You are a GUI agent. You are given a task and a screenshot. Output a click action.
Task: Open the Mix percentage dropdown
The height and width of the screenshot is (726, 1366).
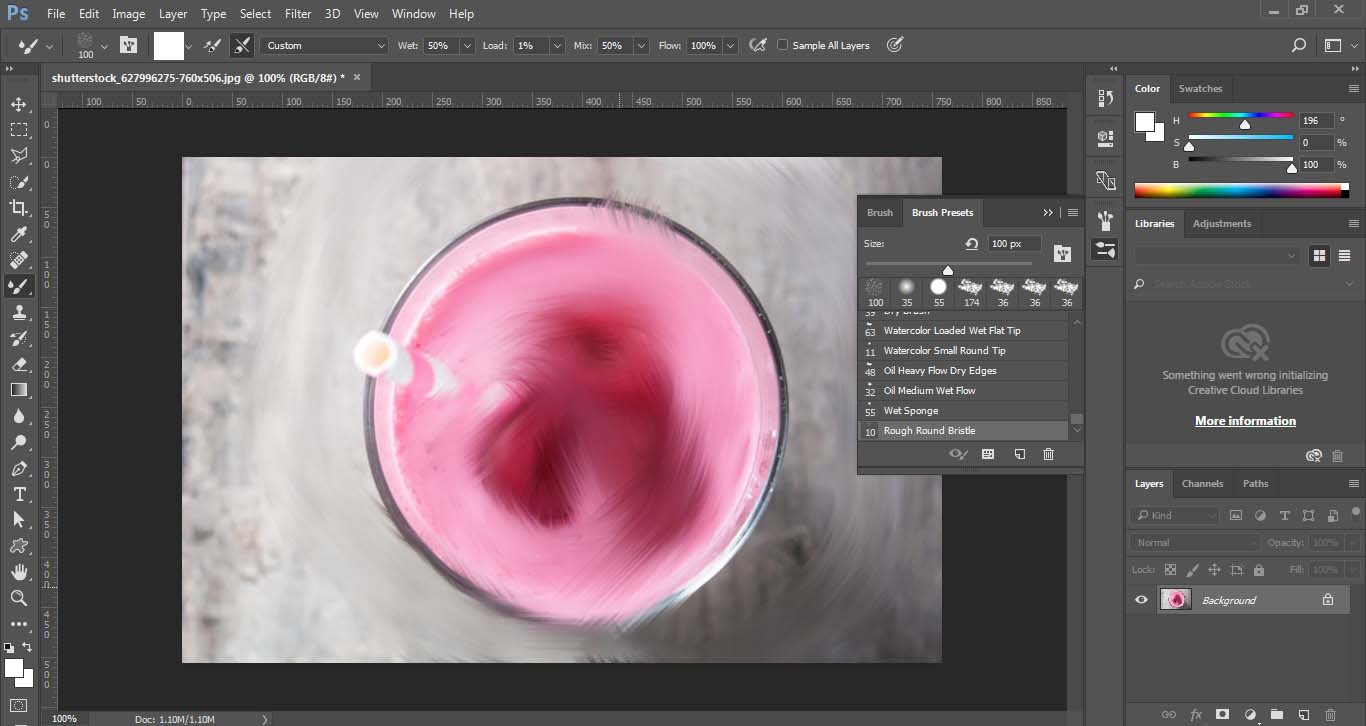(x=641, y=45)
